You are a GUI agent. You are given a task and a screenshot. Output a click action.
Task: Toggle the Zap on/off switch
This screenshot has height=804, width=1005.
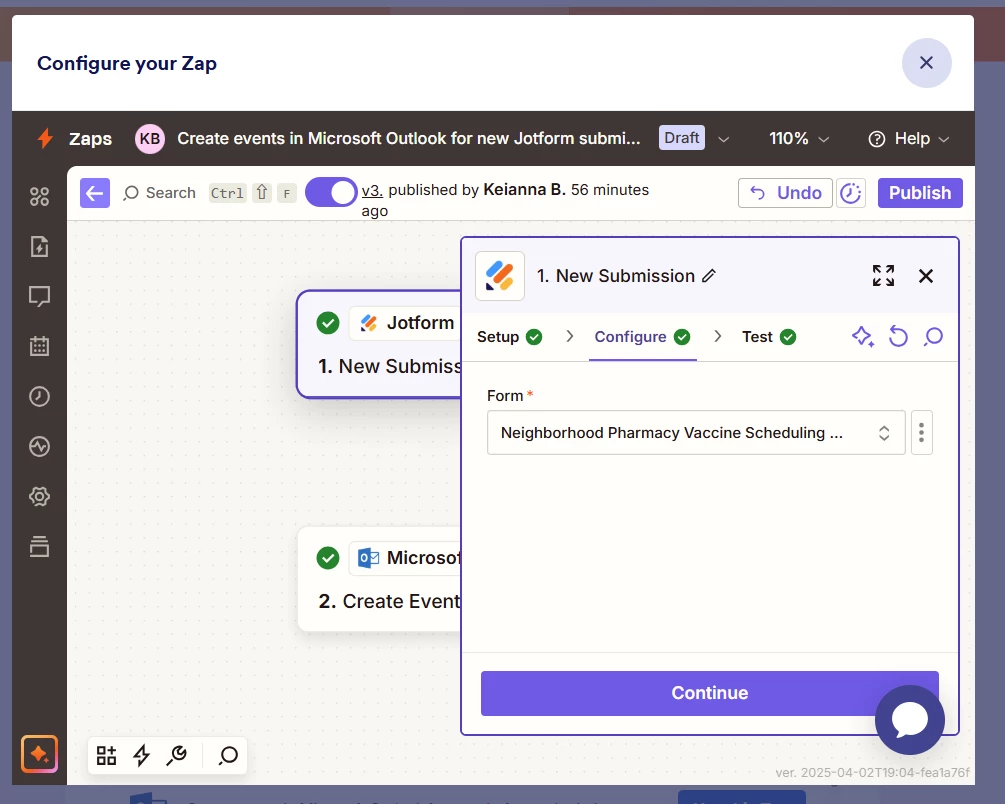pos(331,192)
